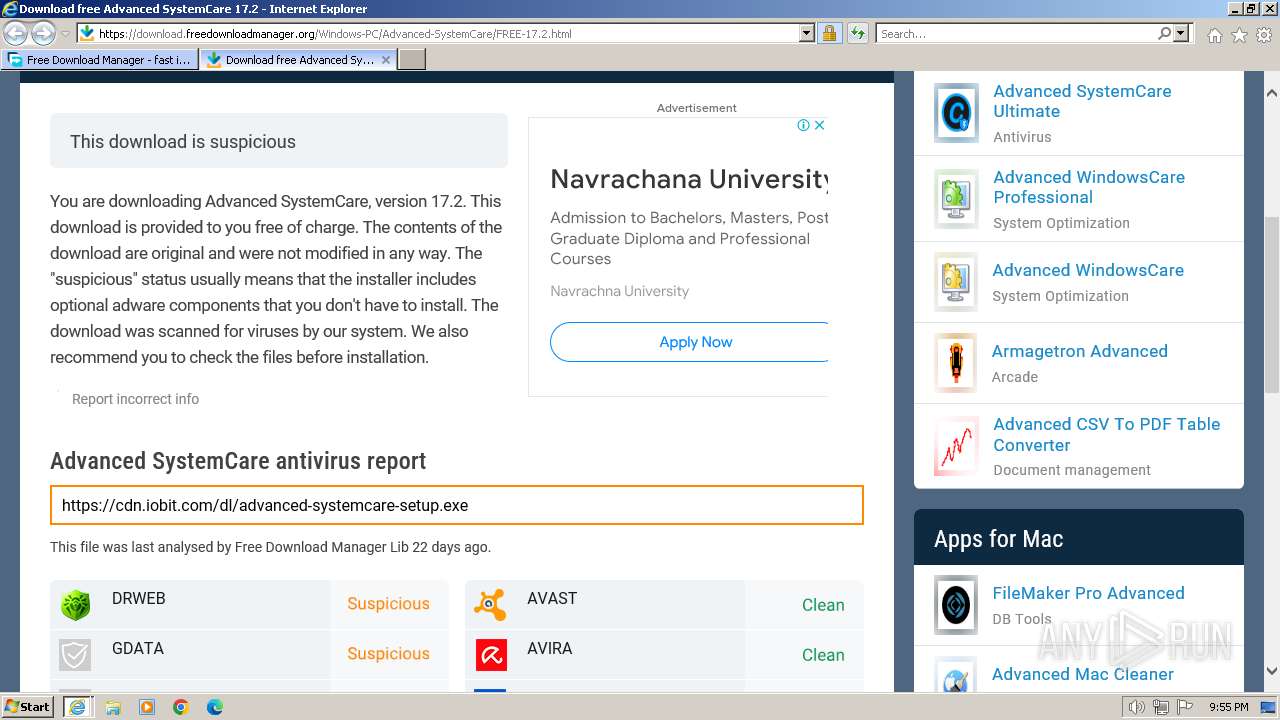
Task: Click the System Optimization Advanced WindowsCare icon
Action: [956, 282]
